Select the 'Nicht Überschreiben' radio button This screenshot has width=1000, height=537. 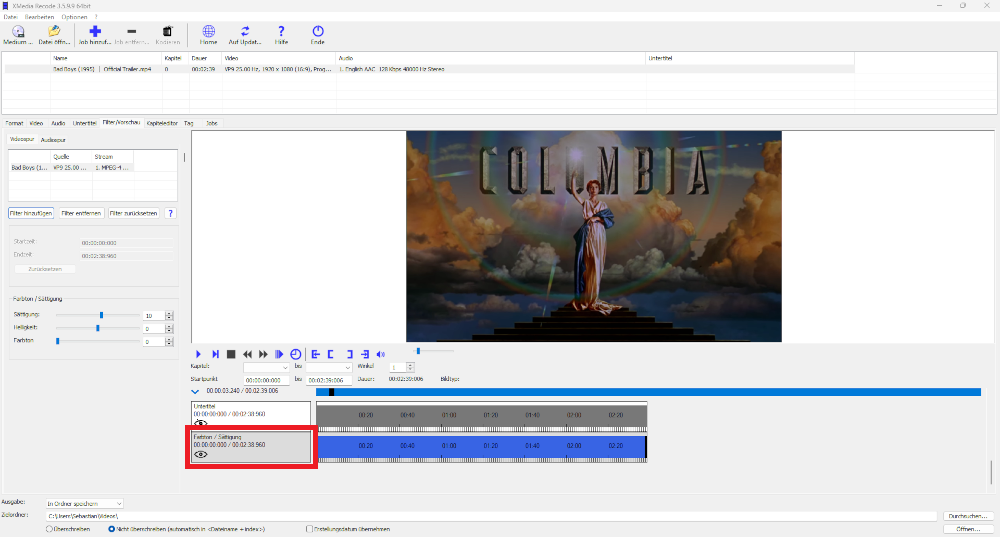[112, 529]
